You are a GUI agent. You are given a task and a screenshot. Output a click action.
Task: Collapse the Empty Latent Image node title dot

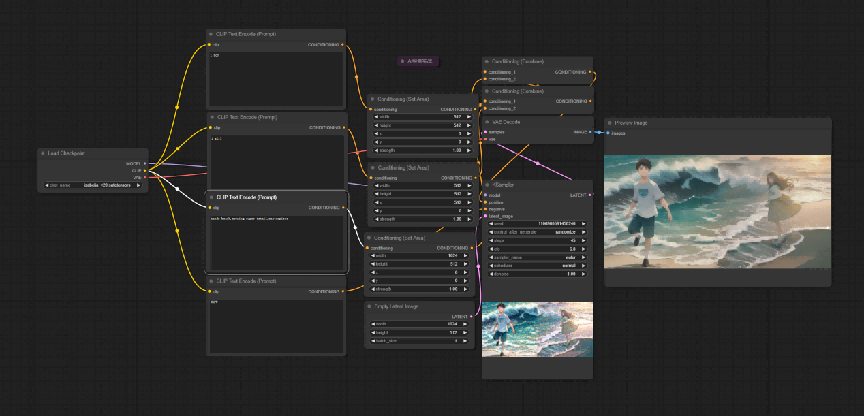point(369,306)
